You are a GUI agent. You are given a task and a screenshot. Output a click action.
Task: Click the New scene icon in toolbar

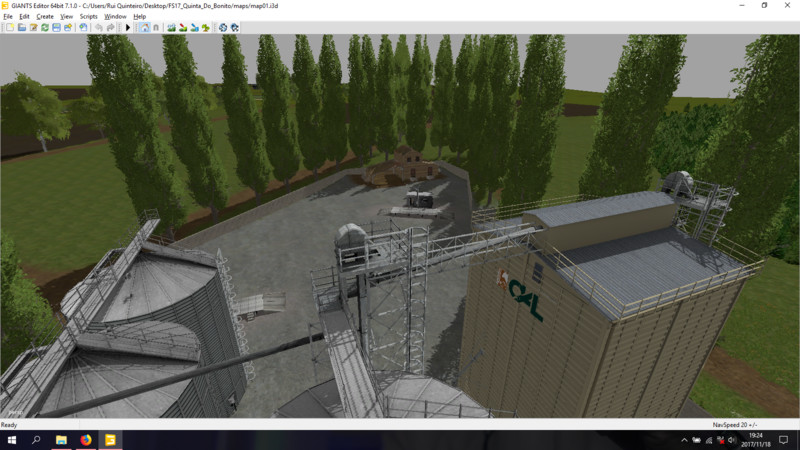(10, 28)
